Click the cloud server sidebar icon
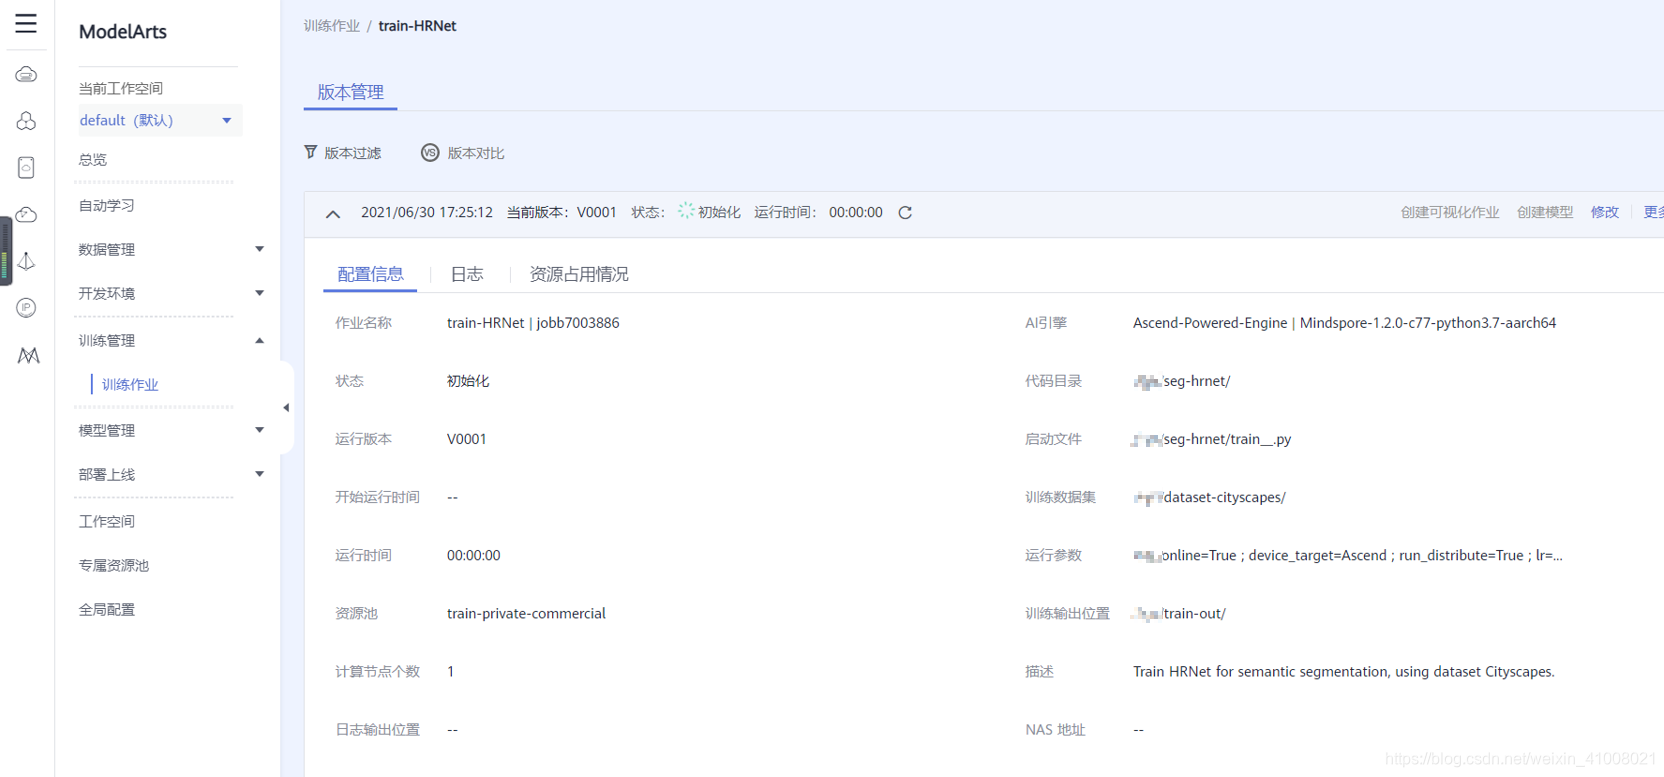Image resolution: width=1664 pixels, height=777 pixels. (x=27, y=75)
